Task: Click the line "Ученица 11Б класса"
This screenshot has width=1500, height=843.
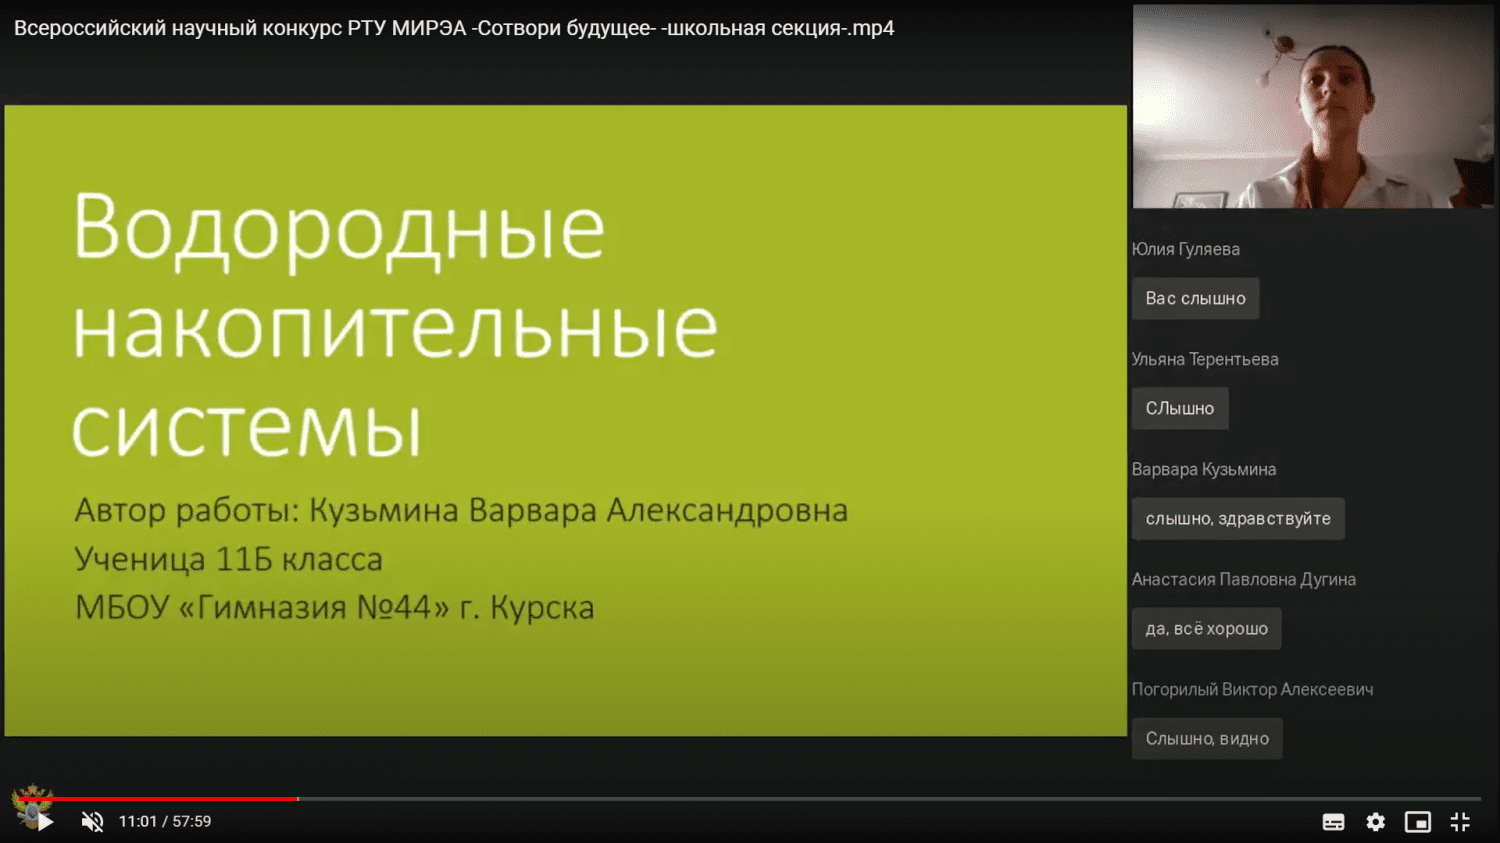Action: click(x=228, y=559)
